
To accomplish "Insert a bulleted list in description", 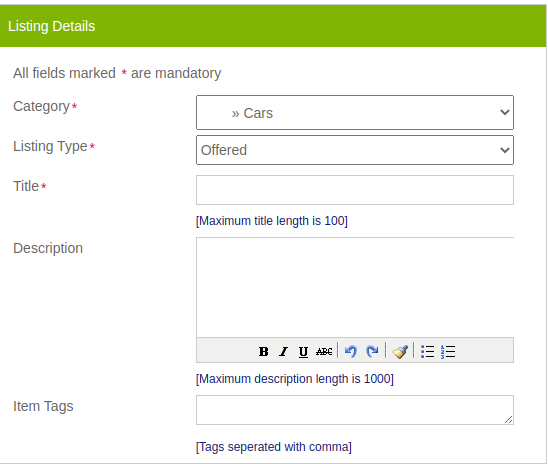I will (x=427, y=351).
